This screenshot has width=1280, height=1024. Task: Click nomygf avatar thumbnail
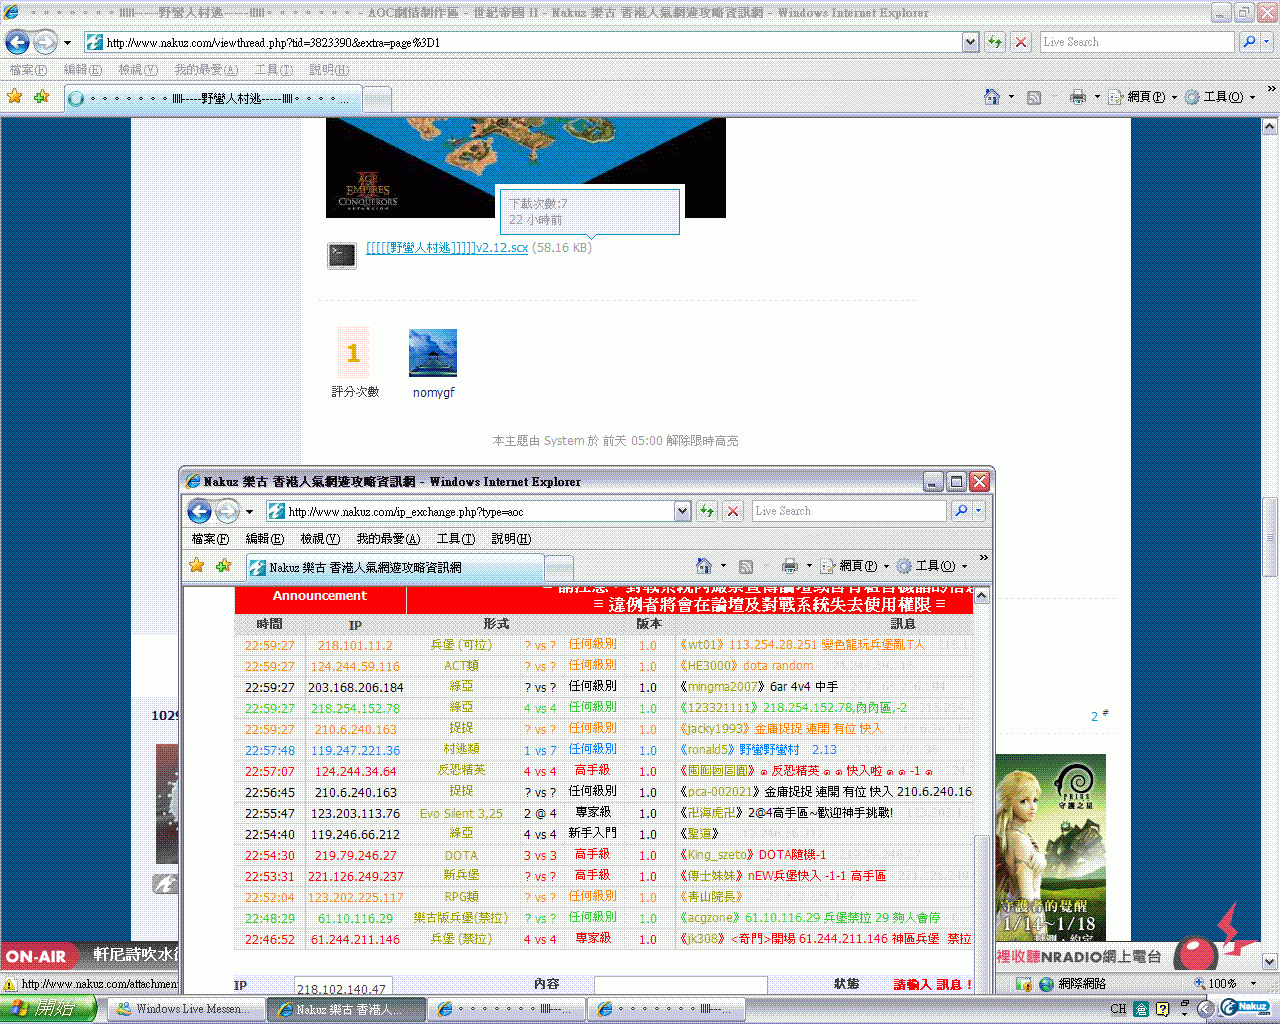point(433,353)
